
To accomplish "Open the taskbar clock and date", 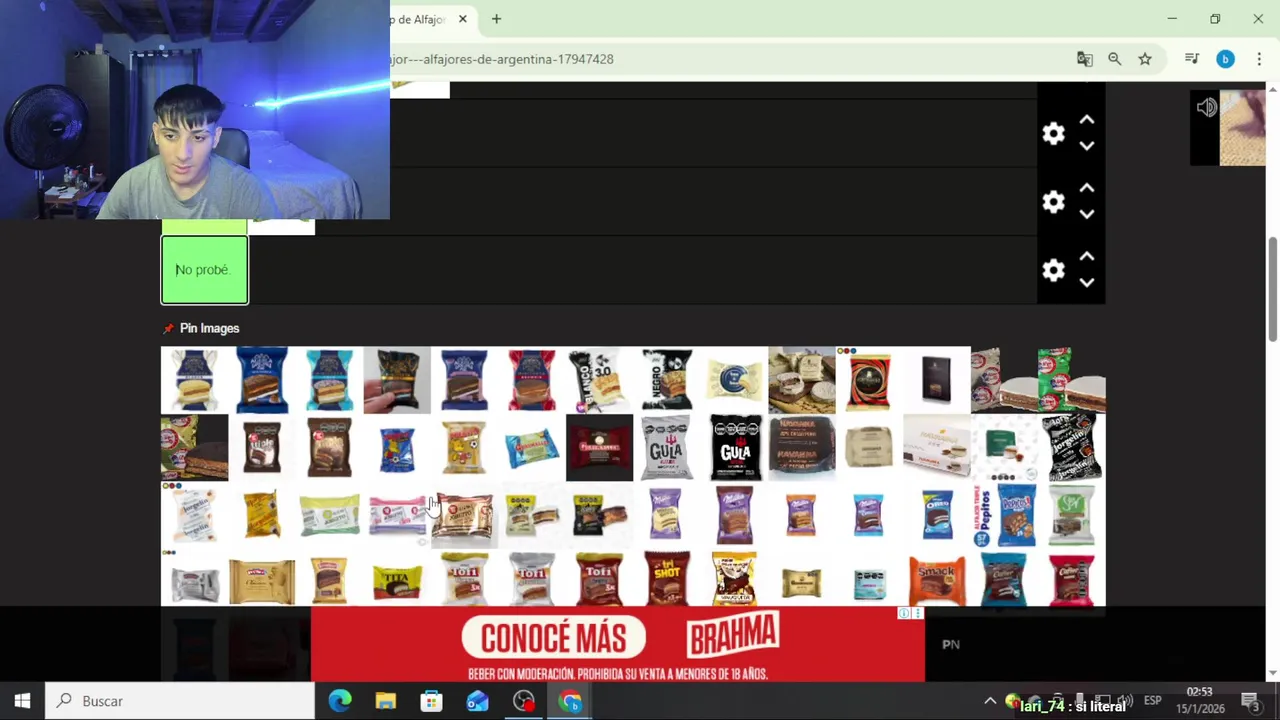I will tap(1200, 700).
